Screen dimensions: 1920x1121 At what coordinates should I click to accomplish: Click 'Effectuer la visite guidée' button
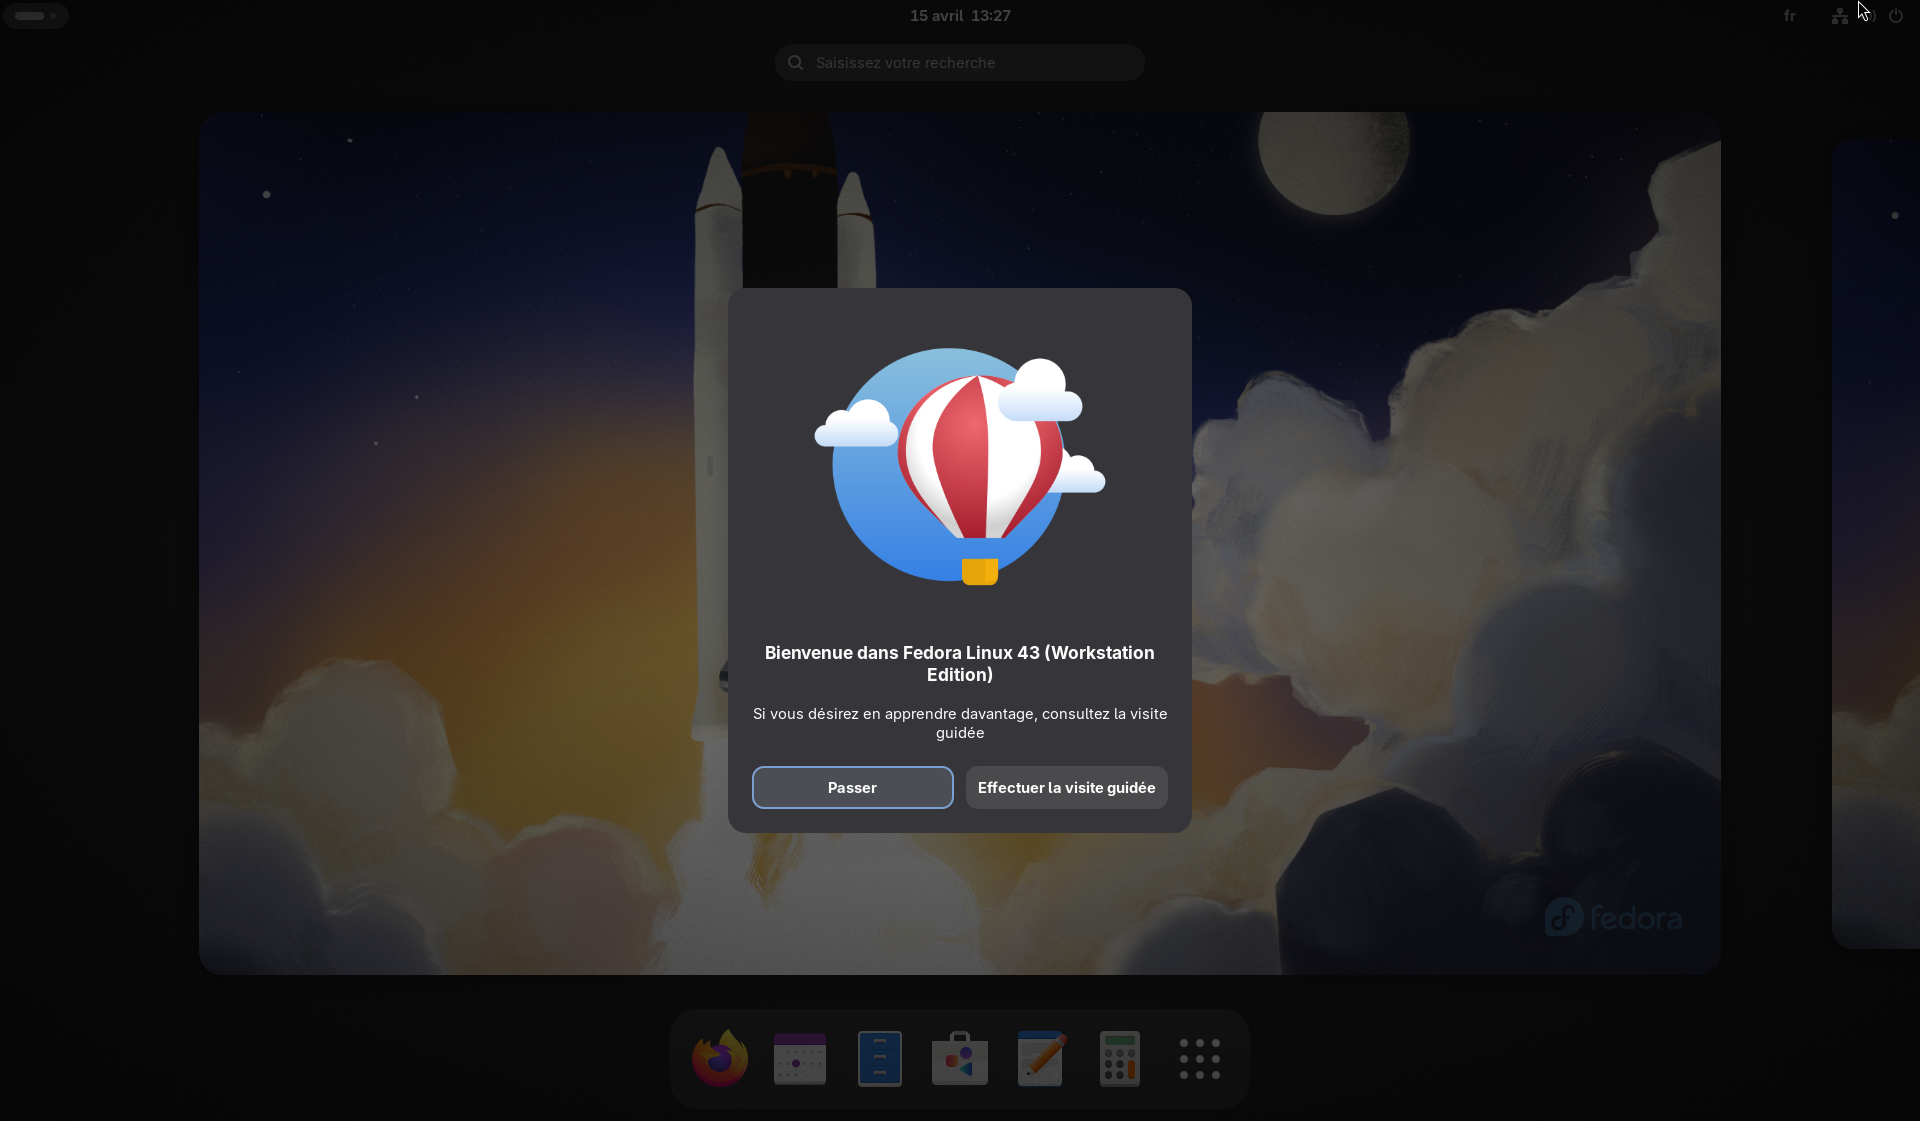pyautogui.click(x=1066, y=788)
